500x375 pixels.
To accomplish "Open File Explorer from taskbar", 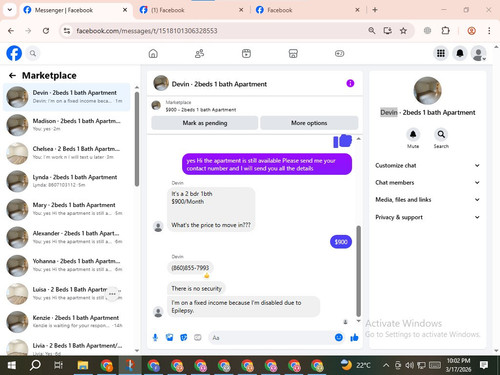I will tap(83, 365).
